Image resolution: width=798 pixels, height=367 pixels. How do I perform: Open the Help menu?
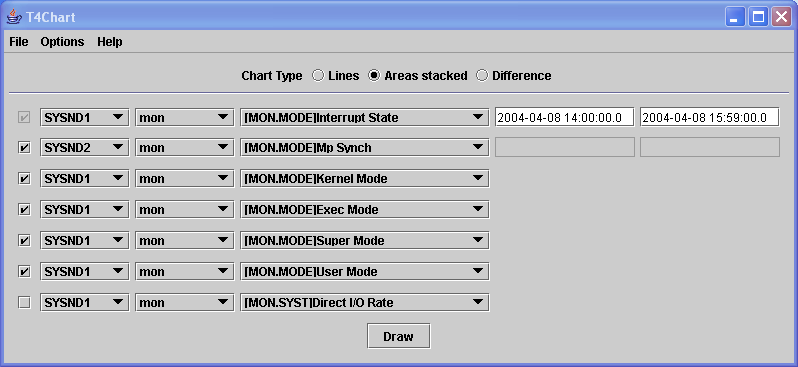pyautogui.click(x=110, y=42)
